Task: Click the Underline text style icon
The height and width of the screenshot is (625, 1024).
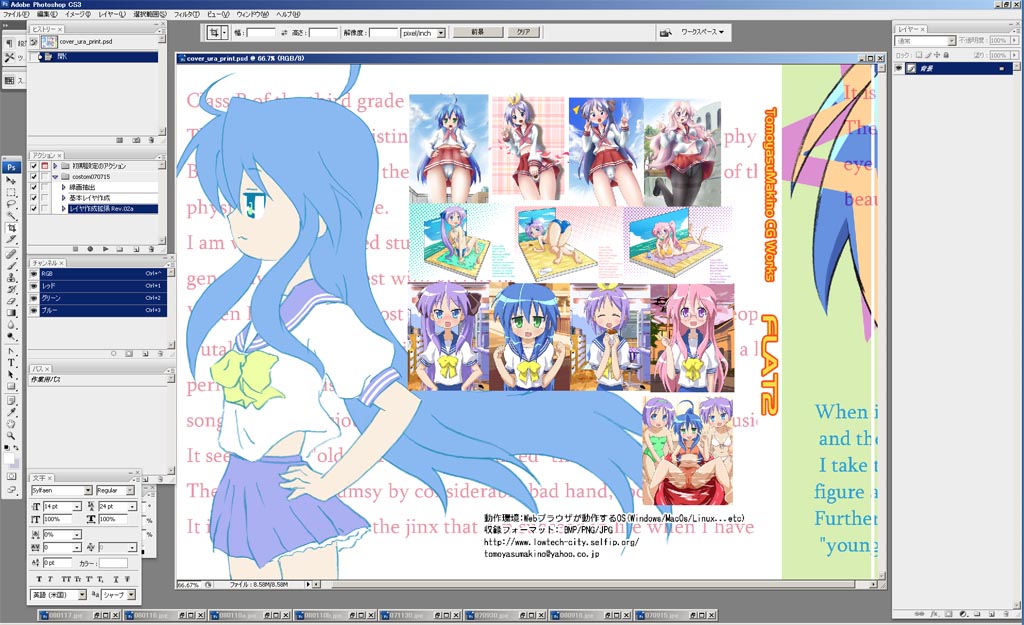Action: point(116,579)
